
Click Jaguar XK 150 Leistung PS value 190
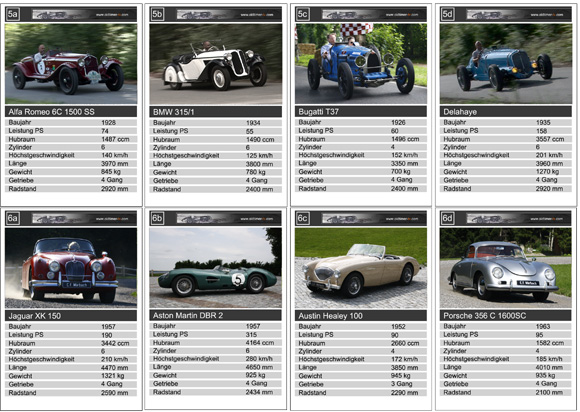pyautogui.click(x=107, y=335)
